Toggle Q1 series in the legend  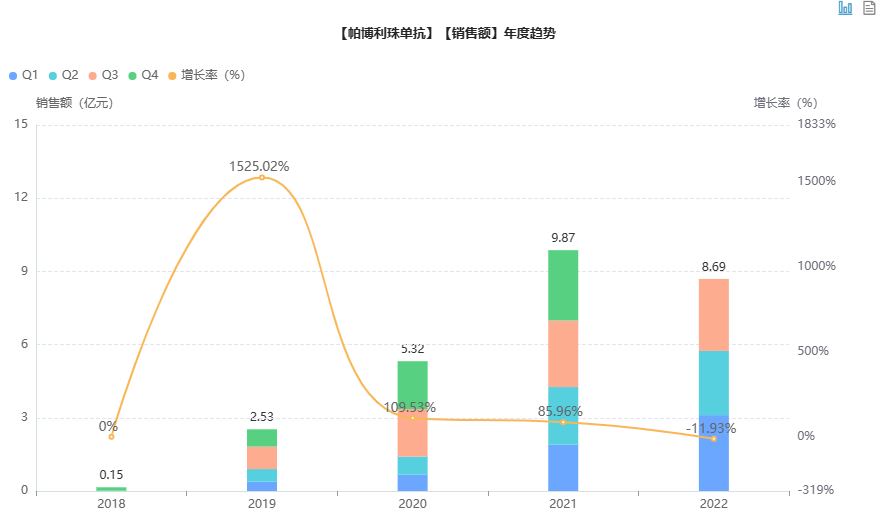23,75
